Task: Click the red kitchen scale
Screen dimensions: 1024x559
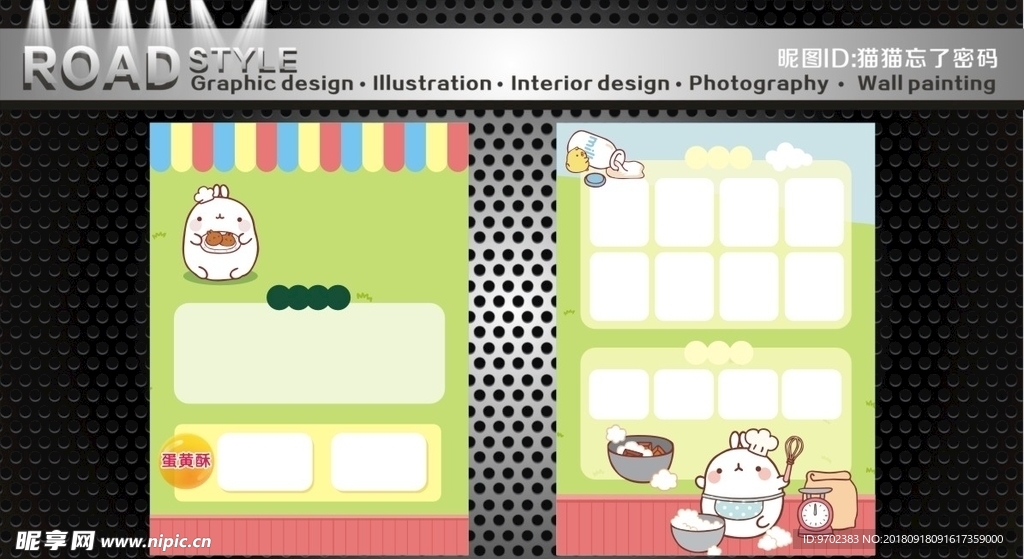Action: (x=815, y=511)
